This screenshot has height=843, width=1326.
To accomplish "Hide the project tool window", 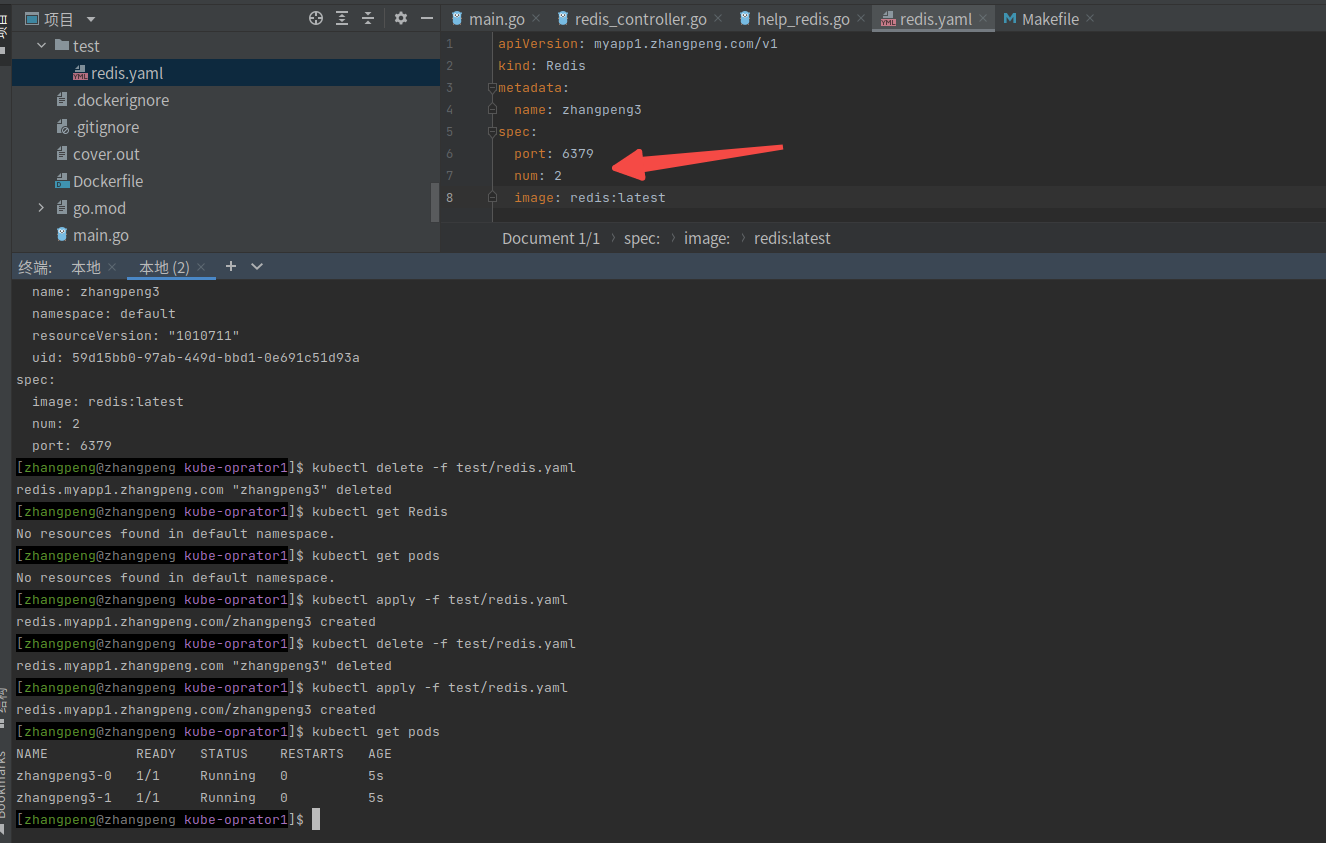I will tap(427, 18).
